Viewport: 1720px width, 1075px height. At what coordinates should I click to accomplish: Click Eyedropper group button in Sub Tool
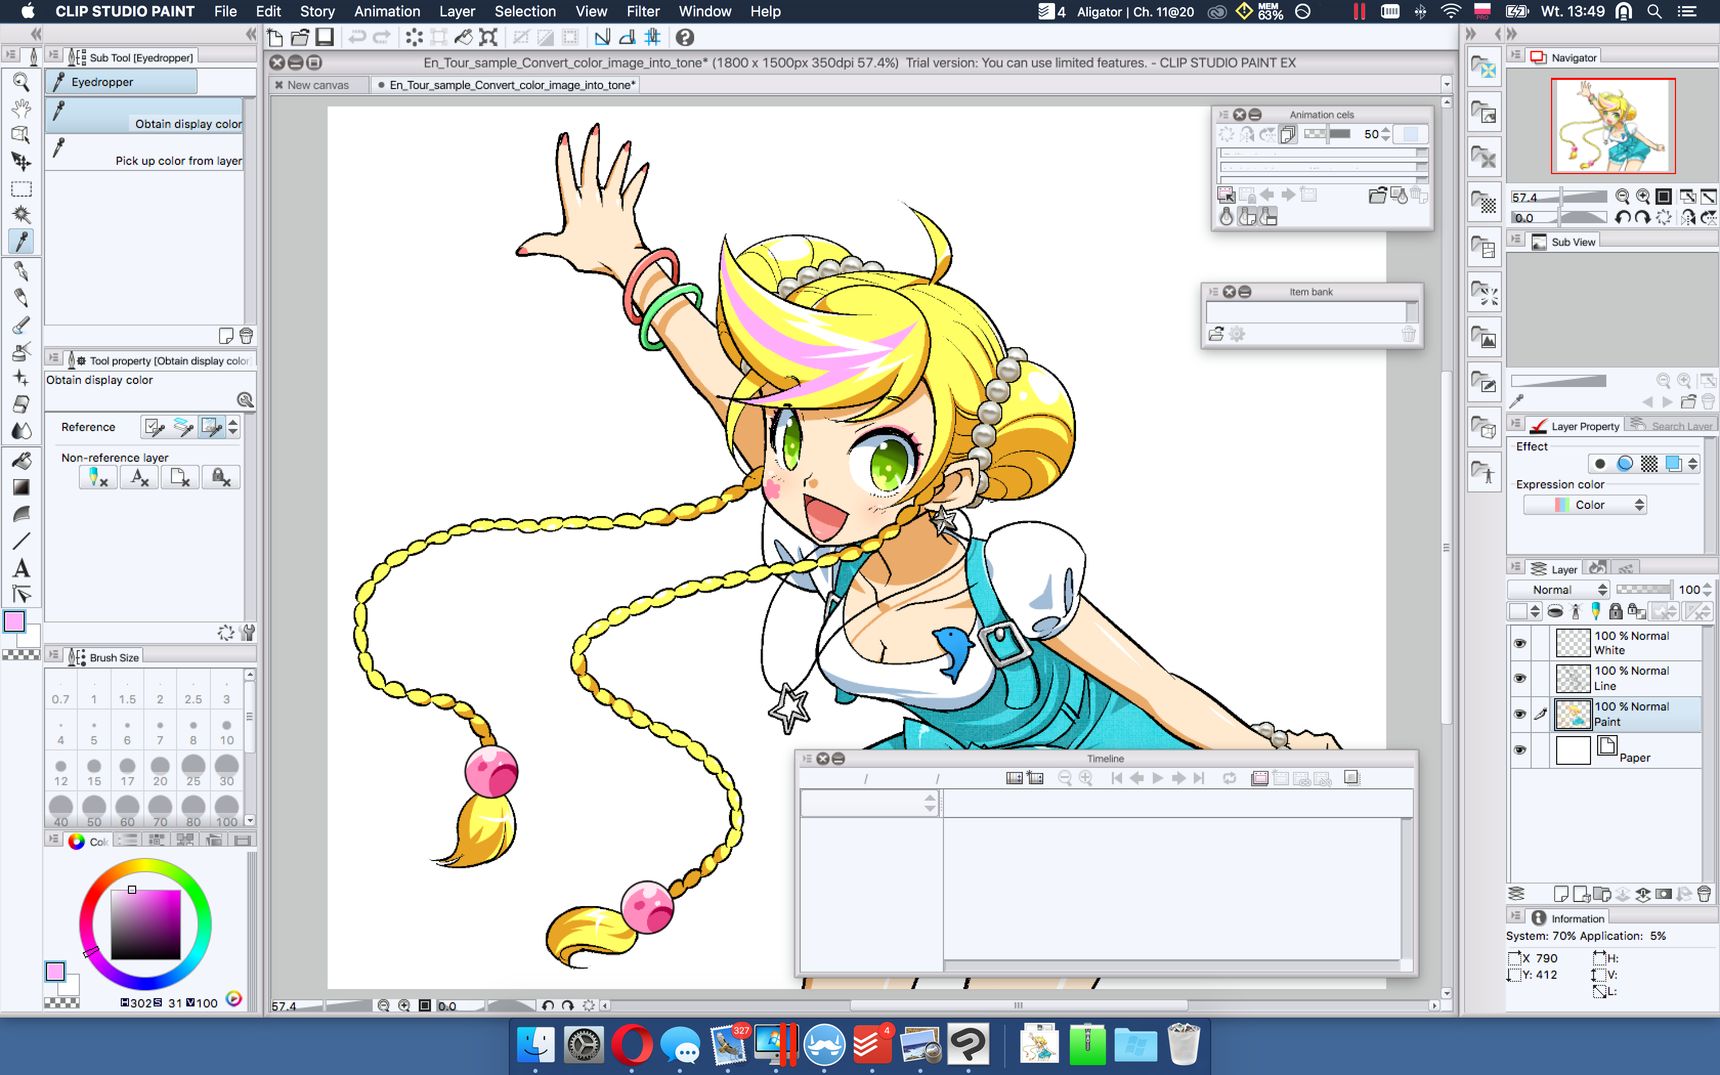(122, 82)
